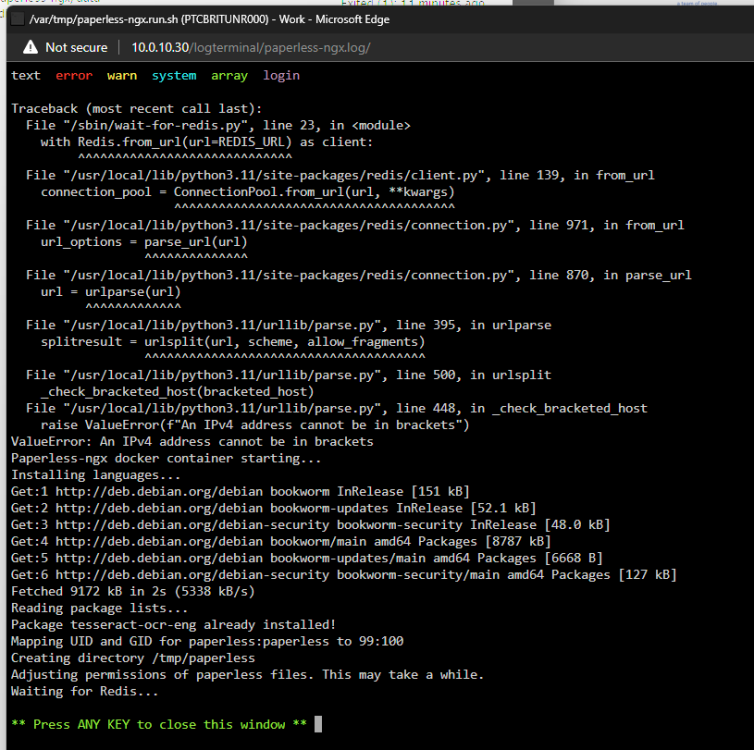The image size is (754, 750).
Task: Click 'Paperless-ngx docker container starting...' line
Action: pyautogui.click(x=166, y=458)
